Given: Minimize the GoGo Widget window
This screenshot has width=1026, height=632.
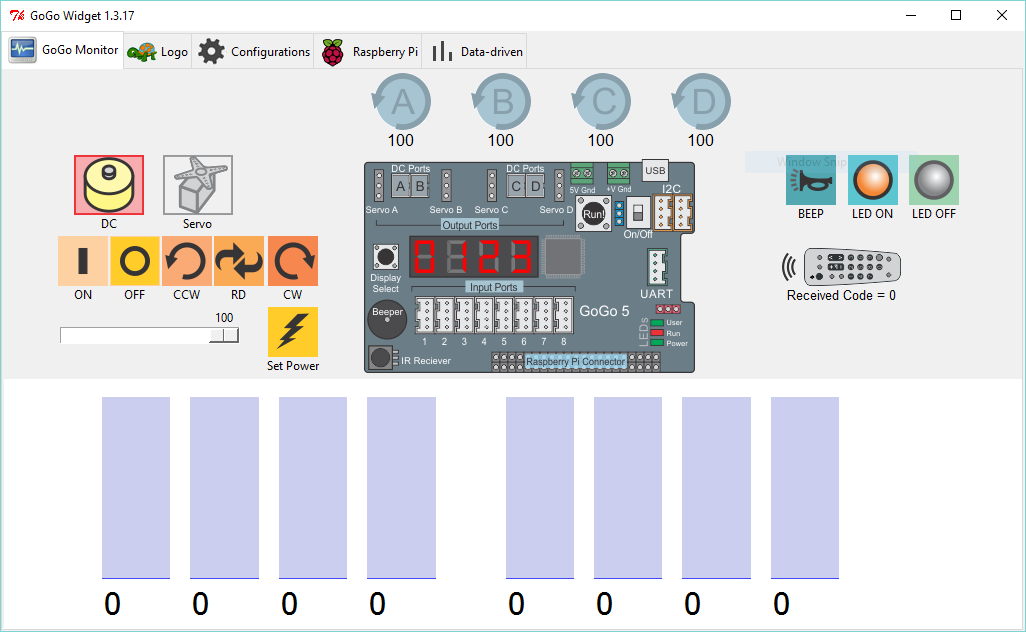Looking at the screenshot, I should click(x=911, y=15).
